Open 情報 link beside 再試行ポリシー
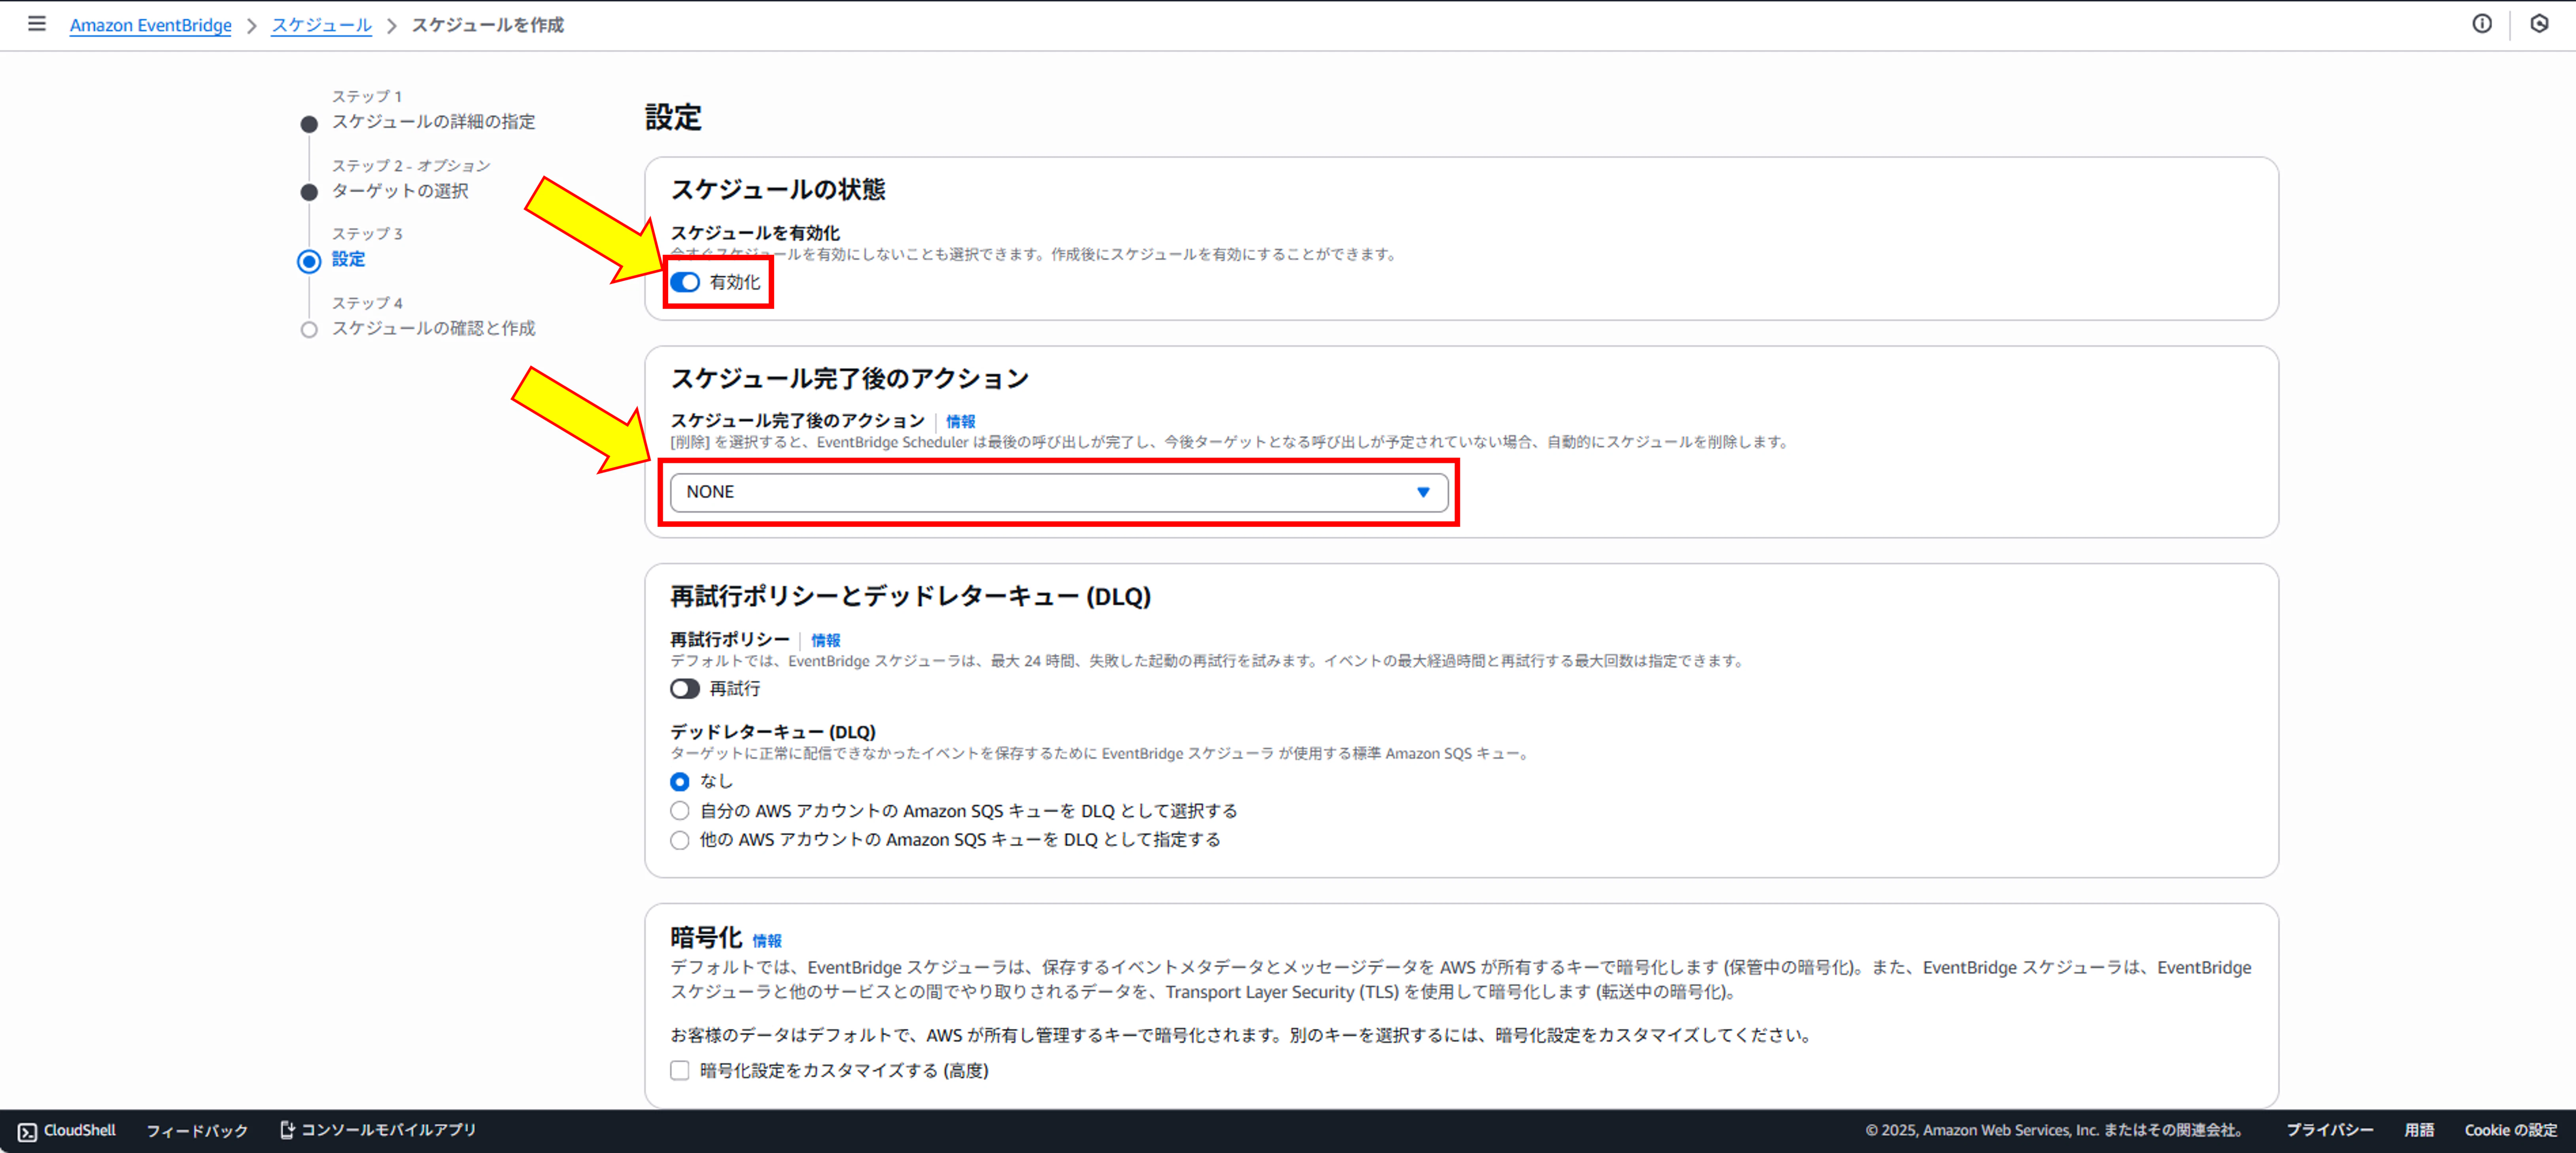 (x=826, y=641)
